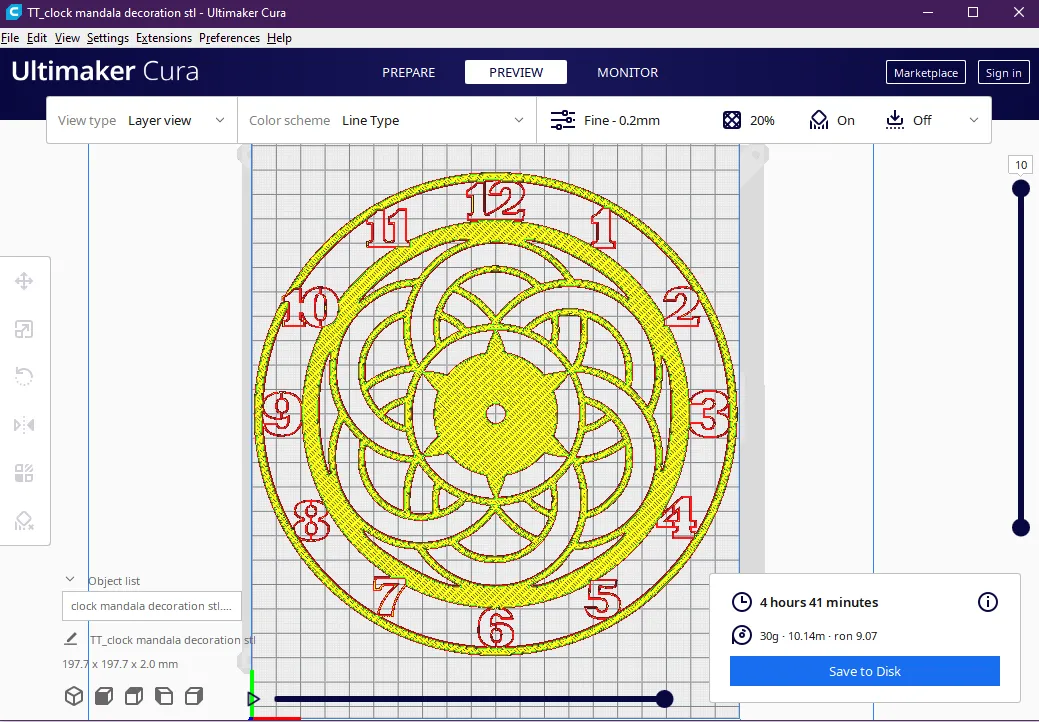The width and height of the screenshot is (1039, 722).
Task: Collapse the Object list panel
Action: click(70, 578)
